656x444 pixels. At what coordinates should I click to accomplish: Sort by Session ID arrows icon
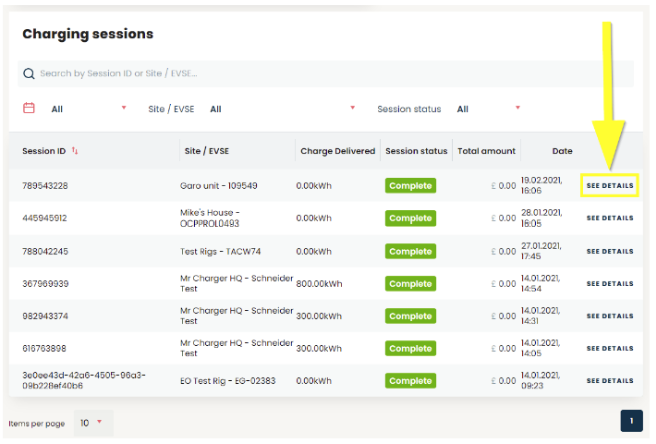pos(75,151)
